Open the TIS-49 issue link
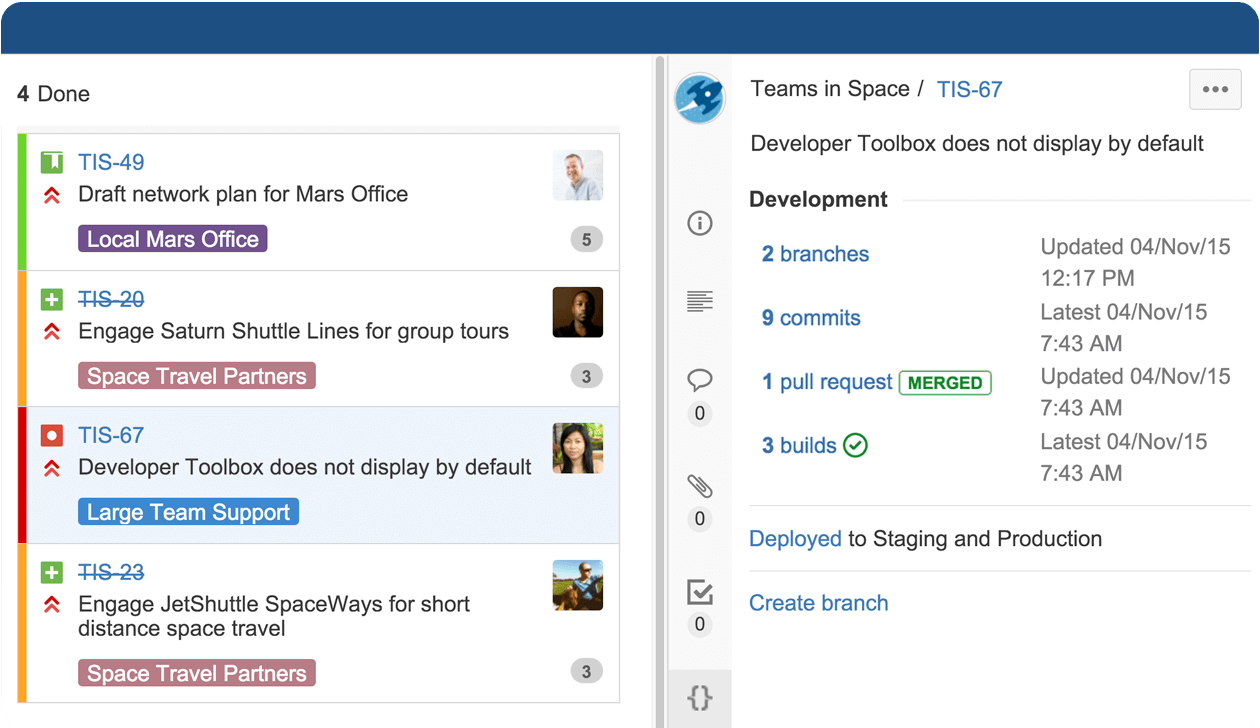The image size is (1260, 728). coord(111,162)
